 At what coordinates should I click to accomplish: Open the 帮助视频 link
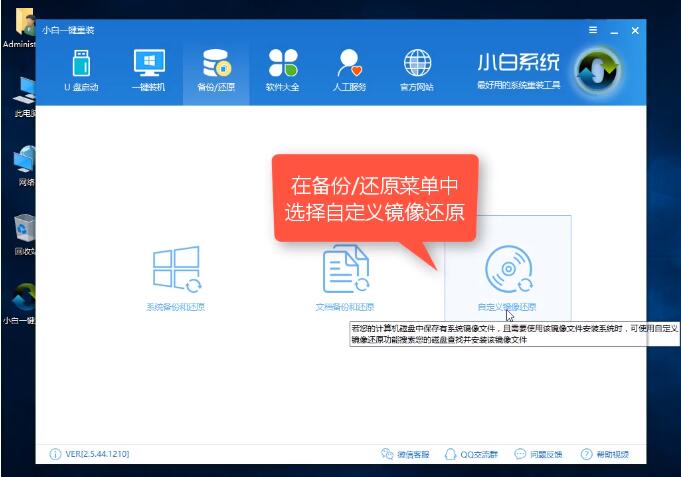coord(605,454)
